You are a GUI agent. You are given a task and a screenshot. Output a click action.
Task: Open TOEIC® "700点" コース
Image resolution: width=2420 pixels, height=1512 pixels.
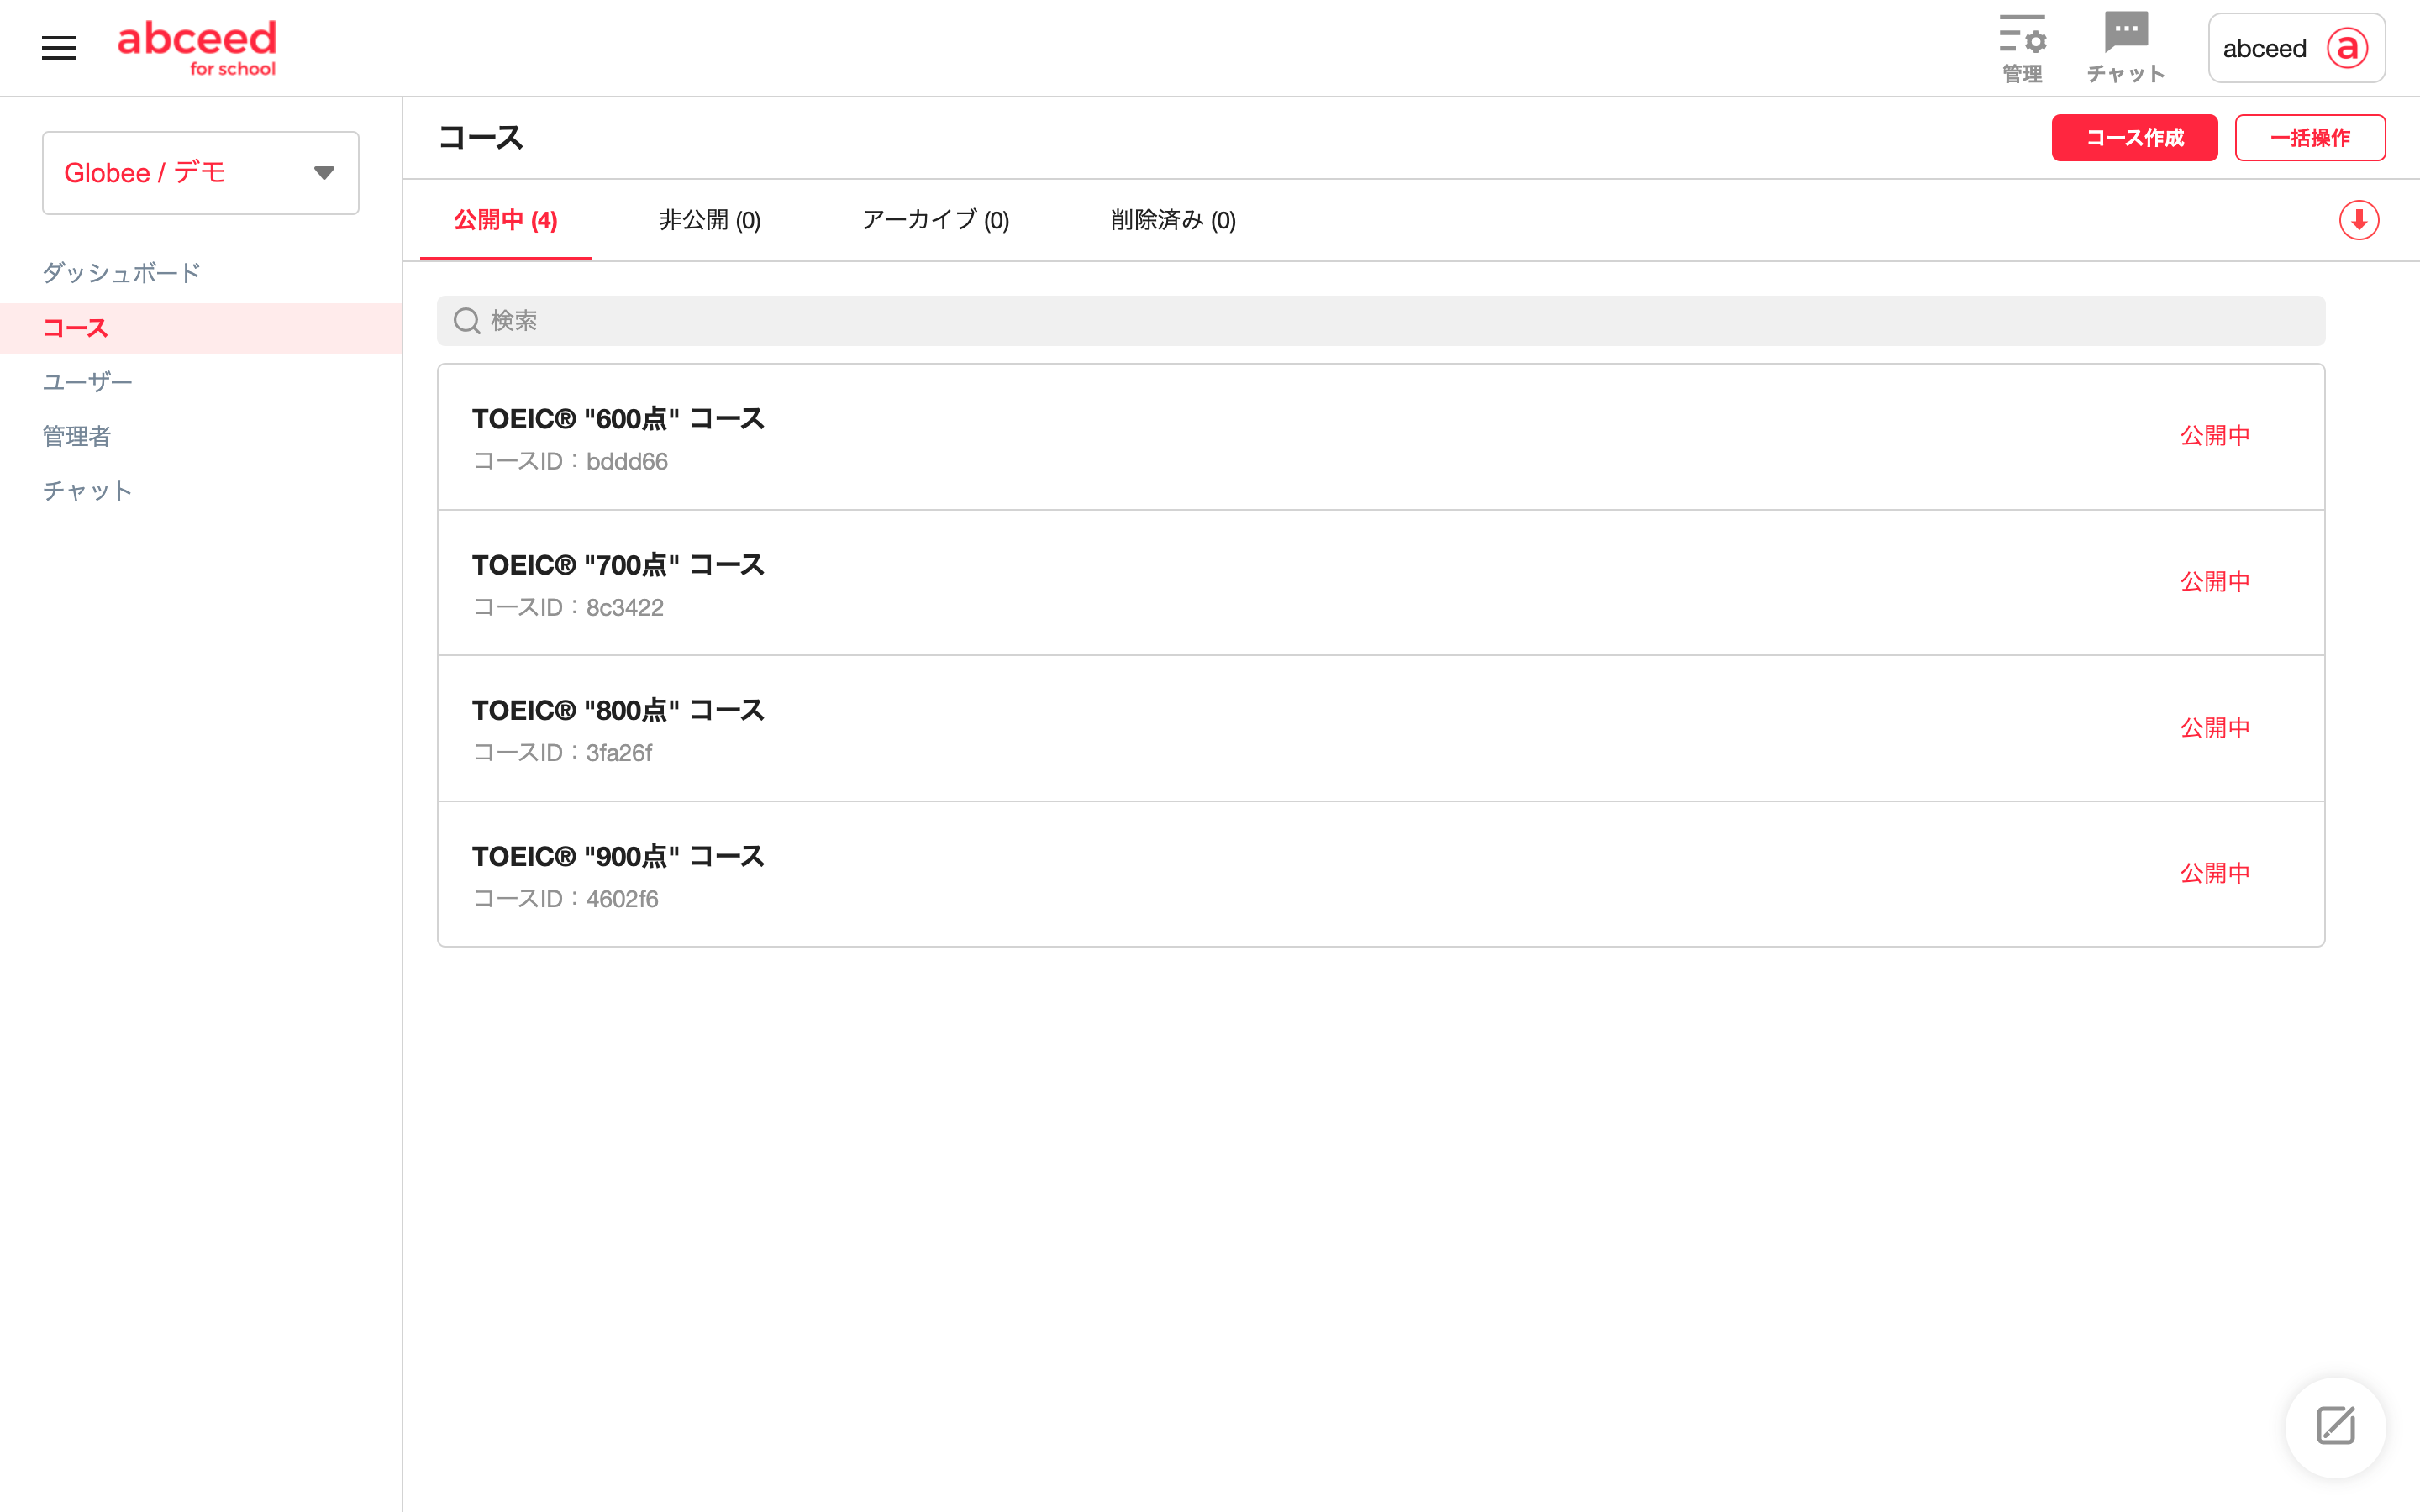click(x=1381, y=583)
